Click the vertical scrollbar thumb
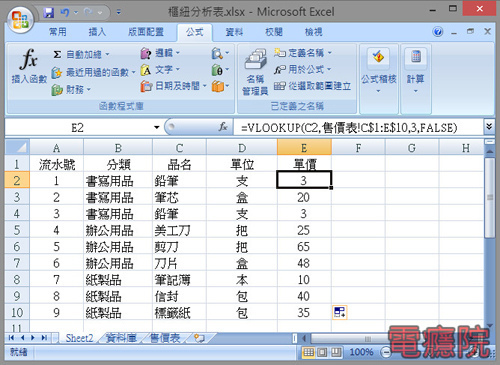This screenshot has height=365, width=500. (x=489, y=198)
